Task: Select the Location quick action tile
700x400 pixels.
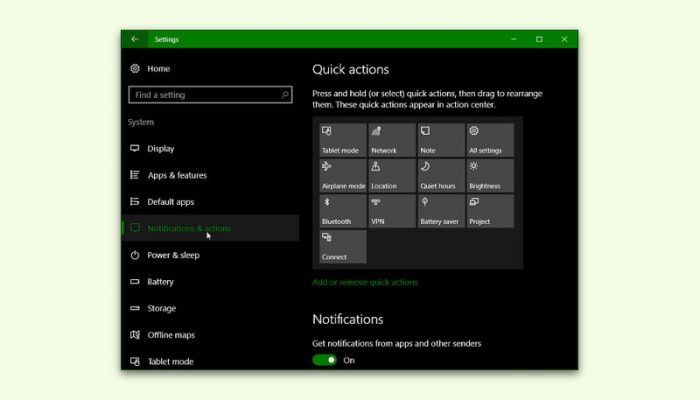Action: [x=392, y=176]
